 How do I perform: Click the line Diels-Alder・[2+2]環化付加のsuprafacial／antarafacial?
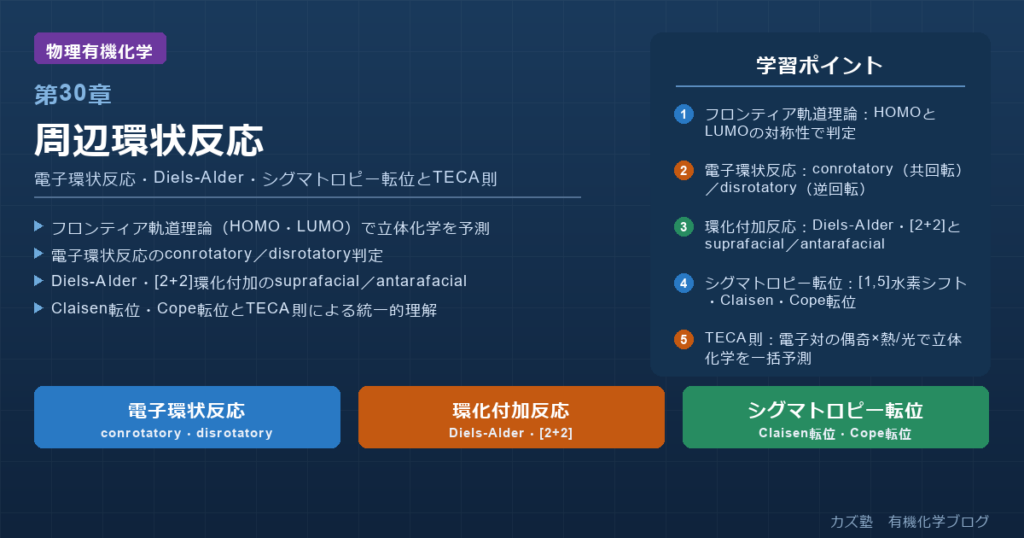[259, 281]
